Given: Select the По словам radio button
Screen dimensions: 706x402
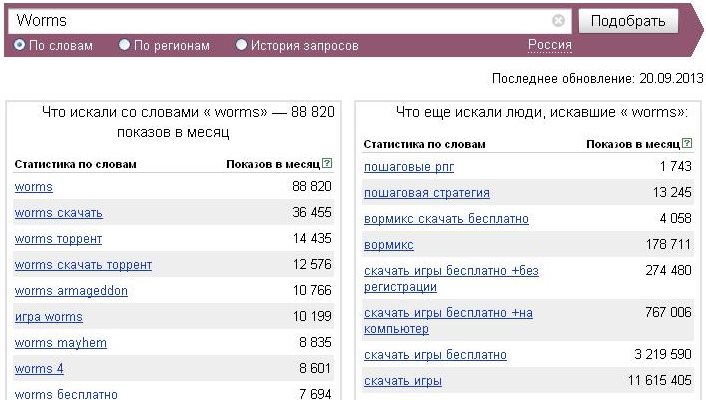Looking at the screenshot, I should [x=19, y=45].
